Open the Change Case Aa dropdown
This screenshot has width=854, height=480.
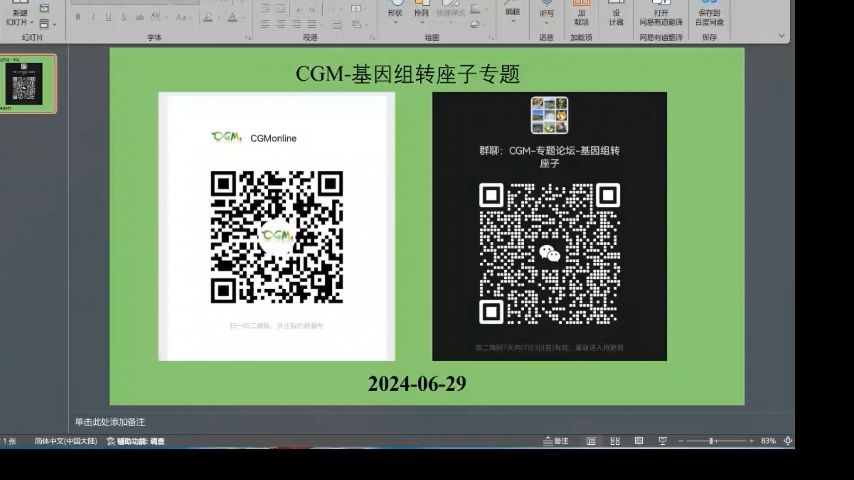coord(183,17)
